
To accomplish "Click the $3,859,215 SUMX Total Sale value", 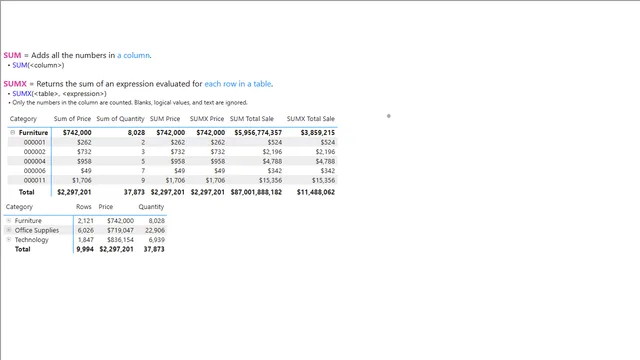I will (x=318, y=133).
